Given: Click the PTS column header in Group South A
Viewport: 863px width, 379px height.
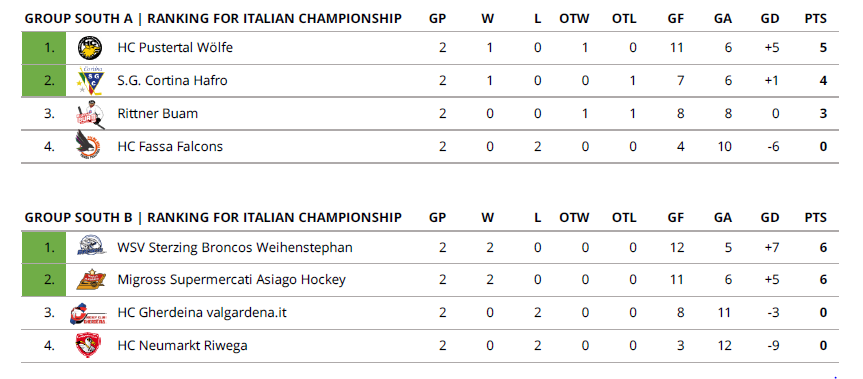Looking at the screenshot, I should tap(815, 19).
